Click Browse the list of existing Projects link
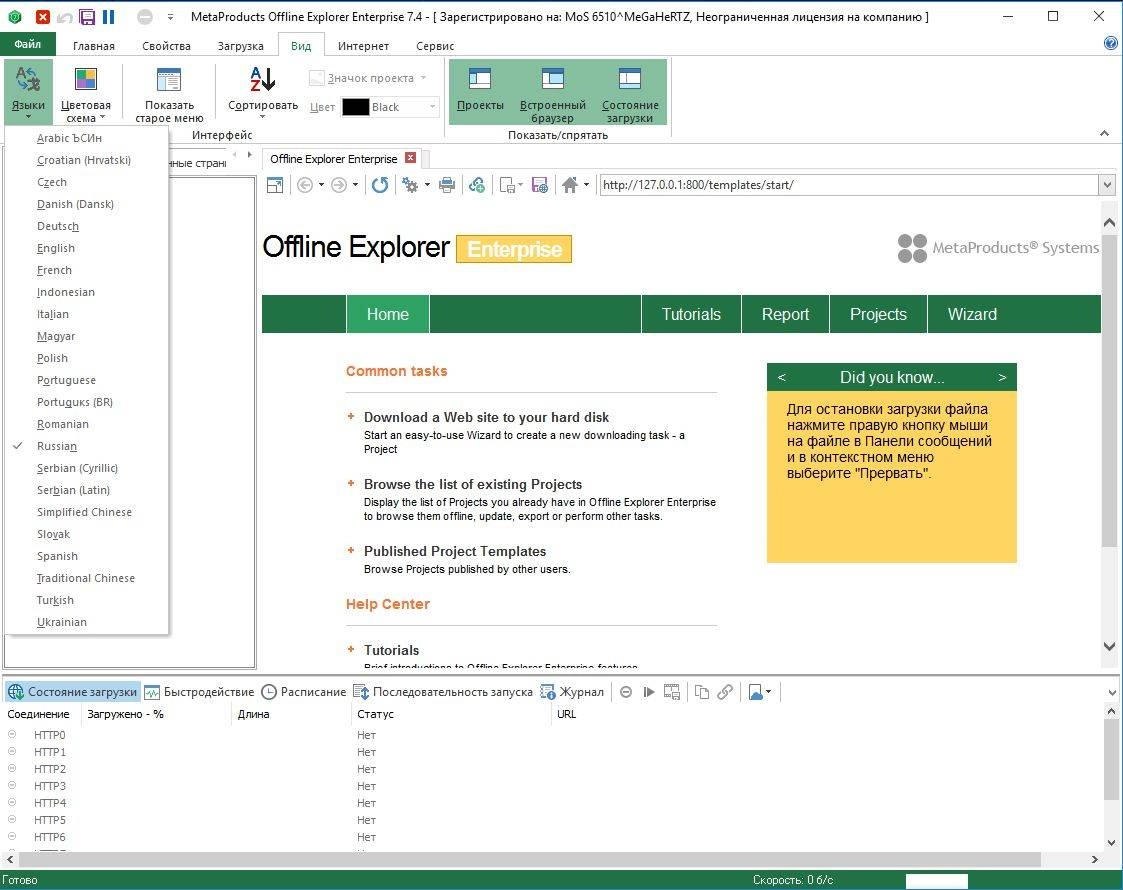 [473, 485]
